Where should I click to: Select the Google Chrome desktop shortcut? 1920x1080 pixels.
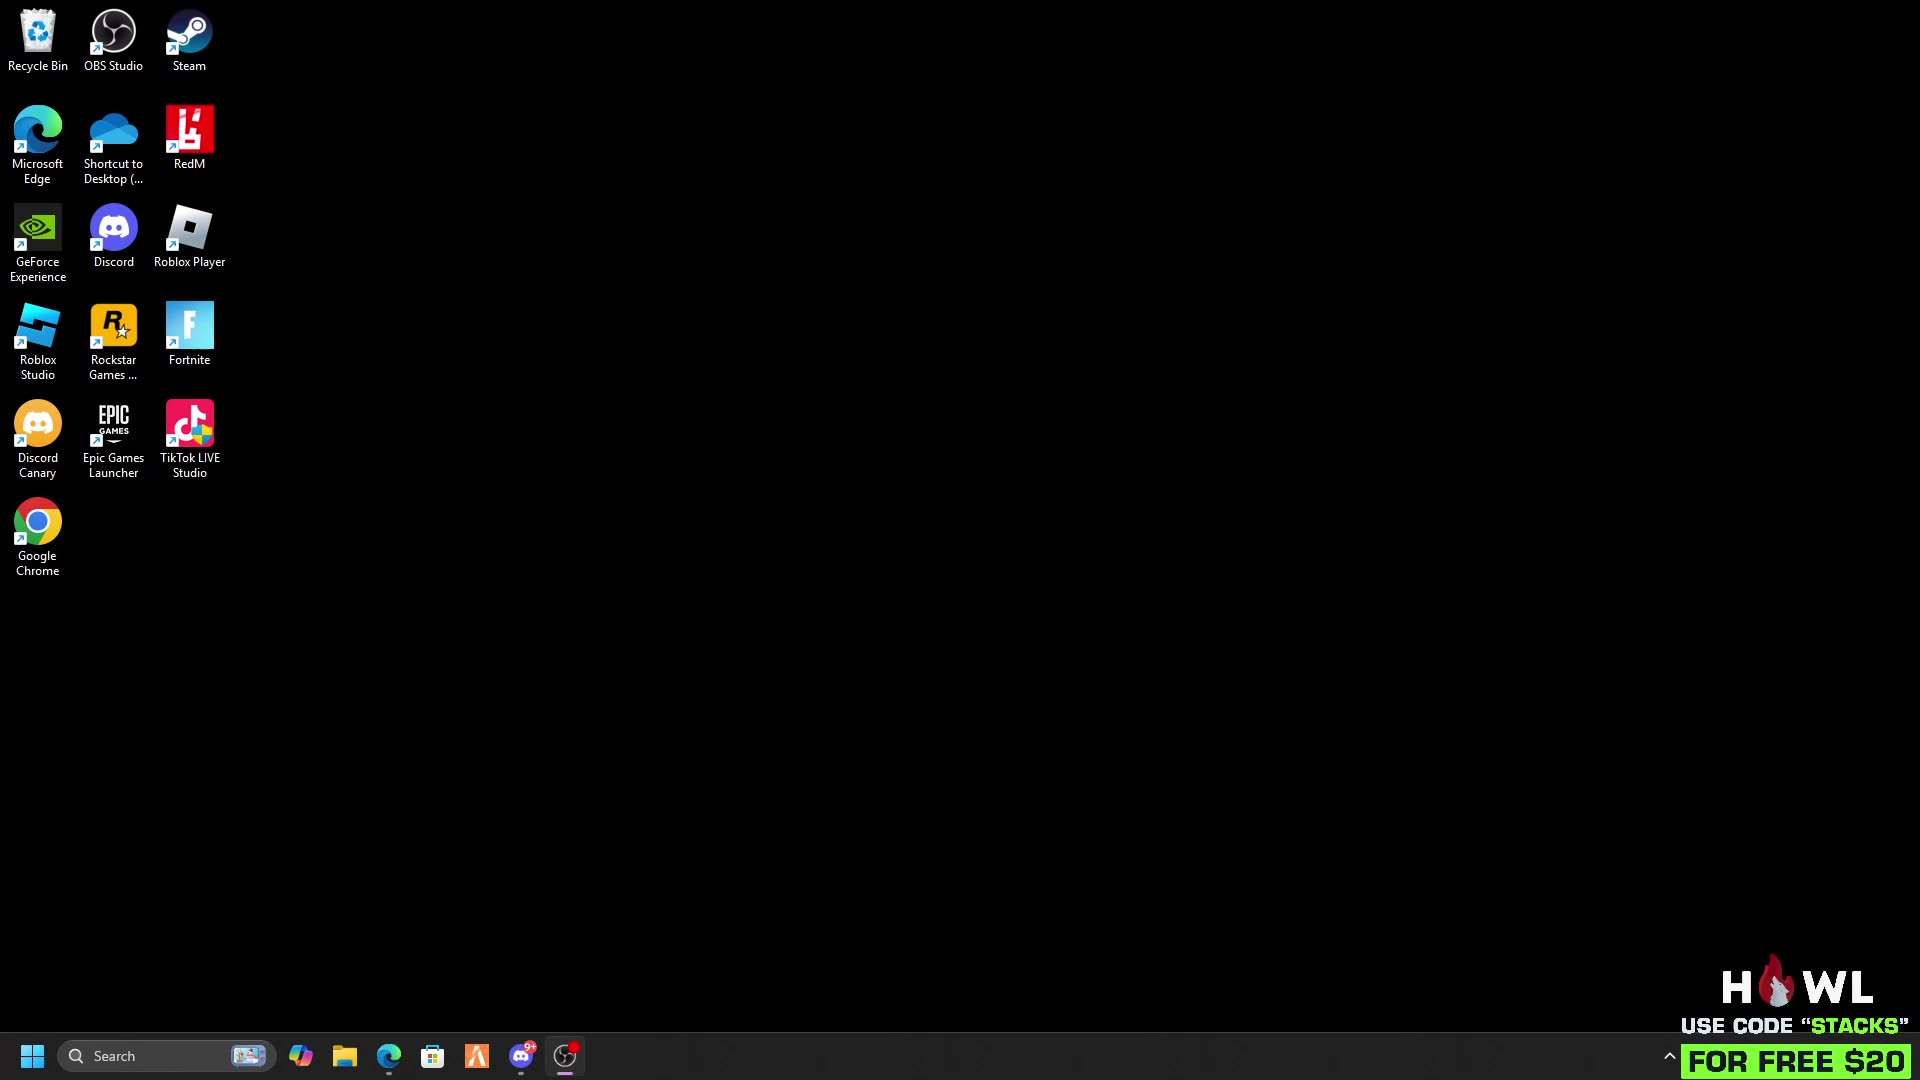pos(37,522)
